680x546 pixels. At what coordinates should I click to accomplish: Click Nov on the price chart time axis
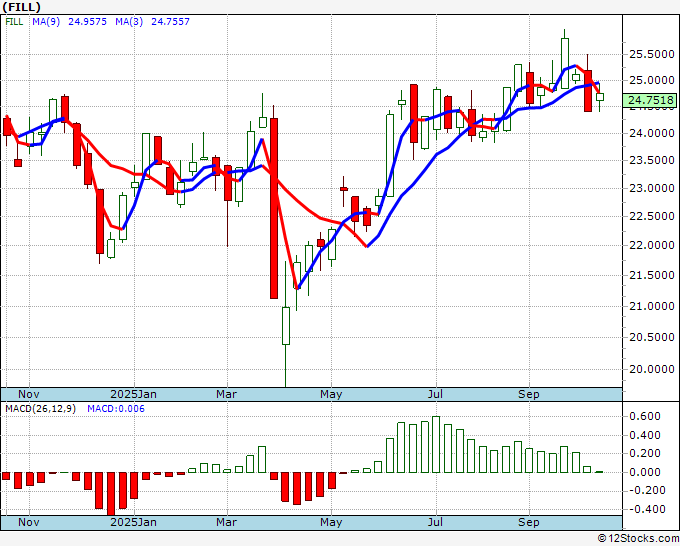click(29, 394)
